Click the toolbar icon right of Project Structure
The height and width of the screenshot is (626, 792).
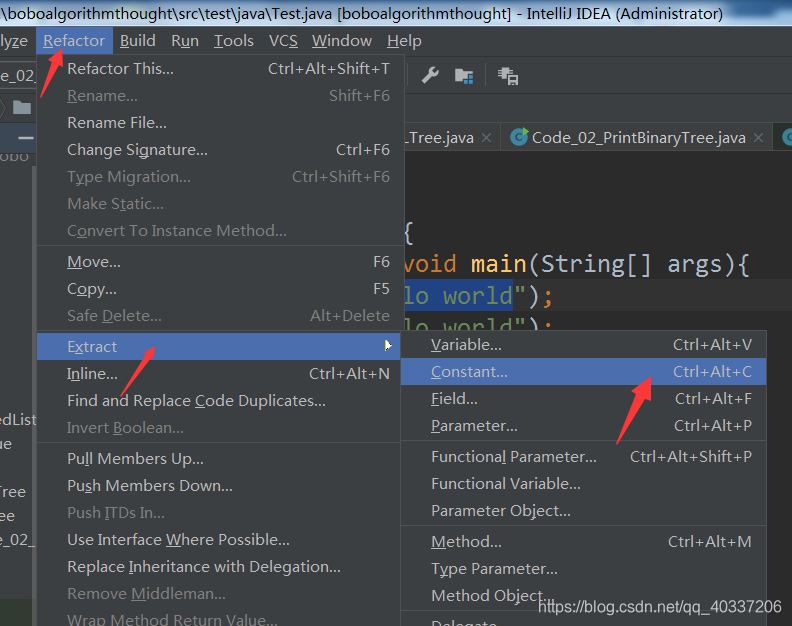508,76
